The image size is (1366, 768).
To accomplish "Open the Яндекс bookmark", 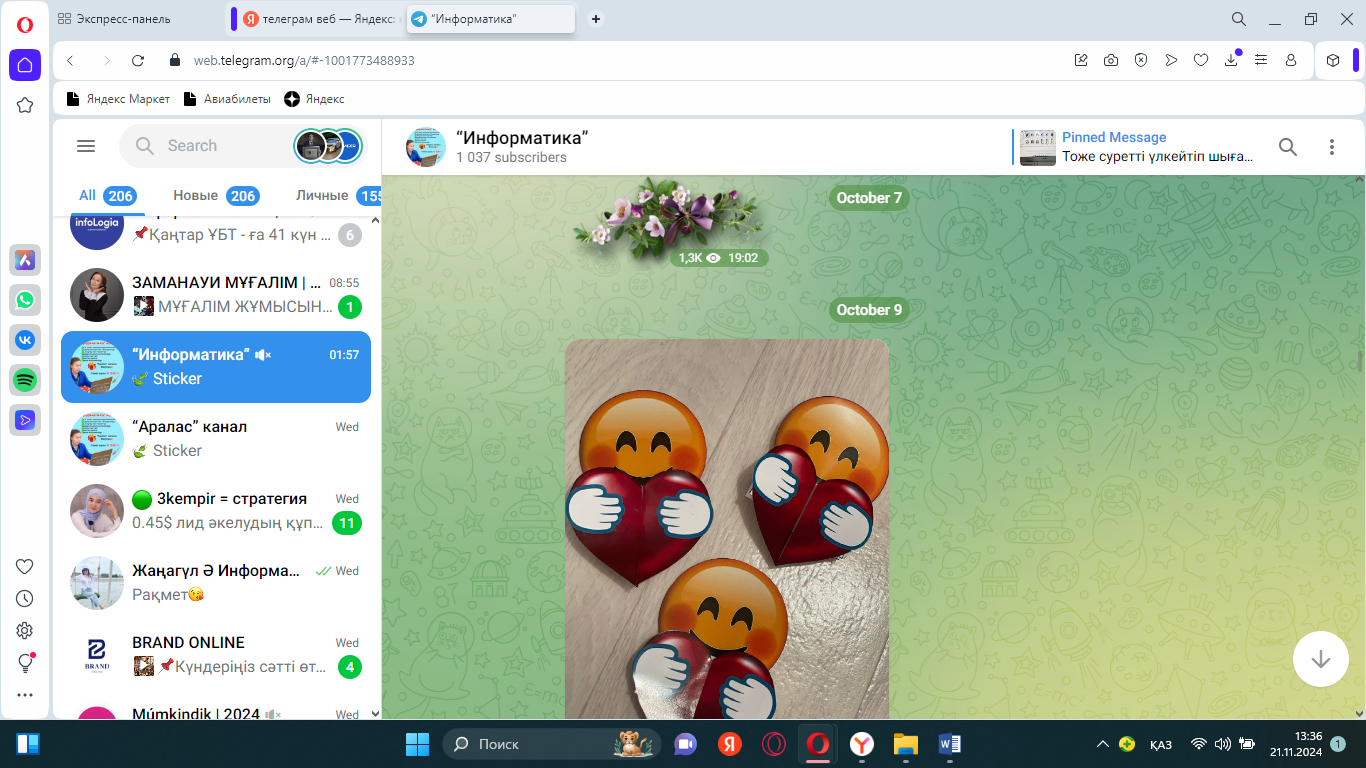I will coord(314,99).
